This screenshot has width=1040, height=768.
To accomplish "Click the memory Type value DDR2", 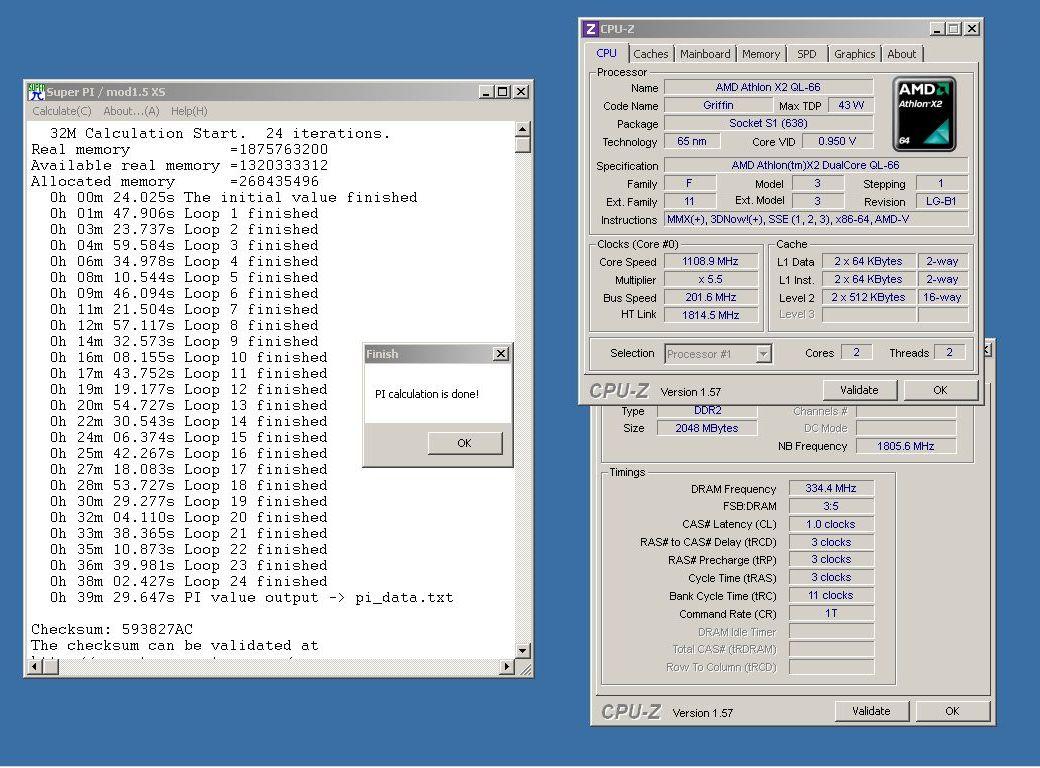I will (x=707, y=411).
